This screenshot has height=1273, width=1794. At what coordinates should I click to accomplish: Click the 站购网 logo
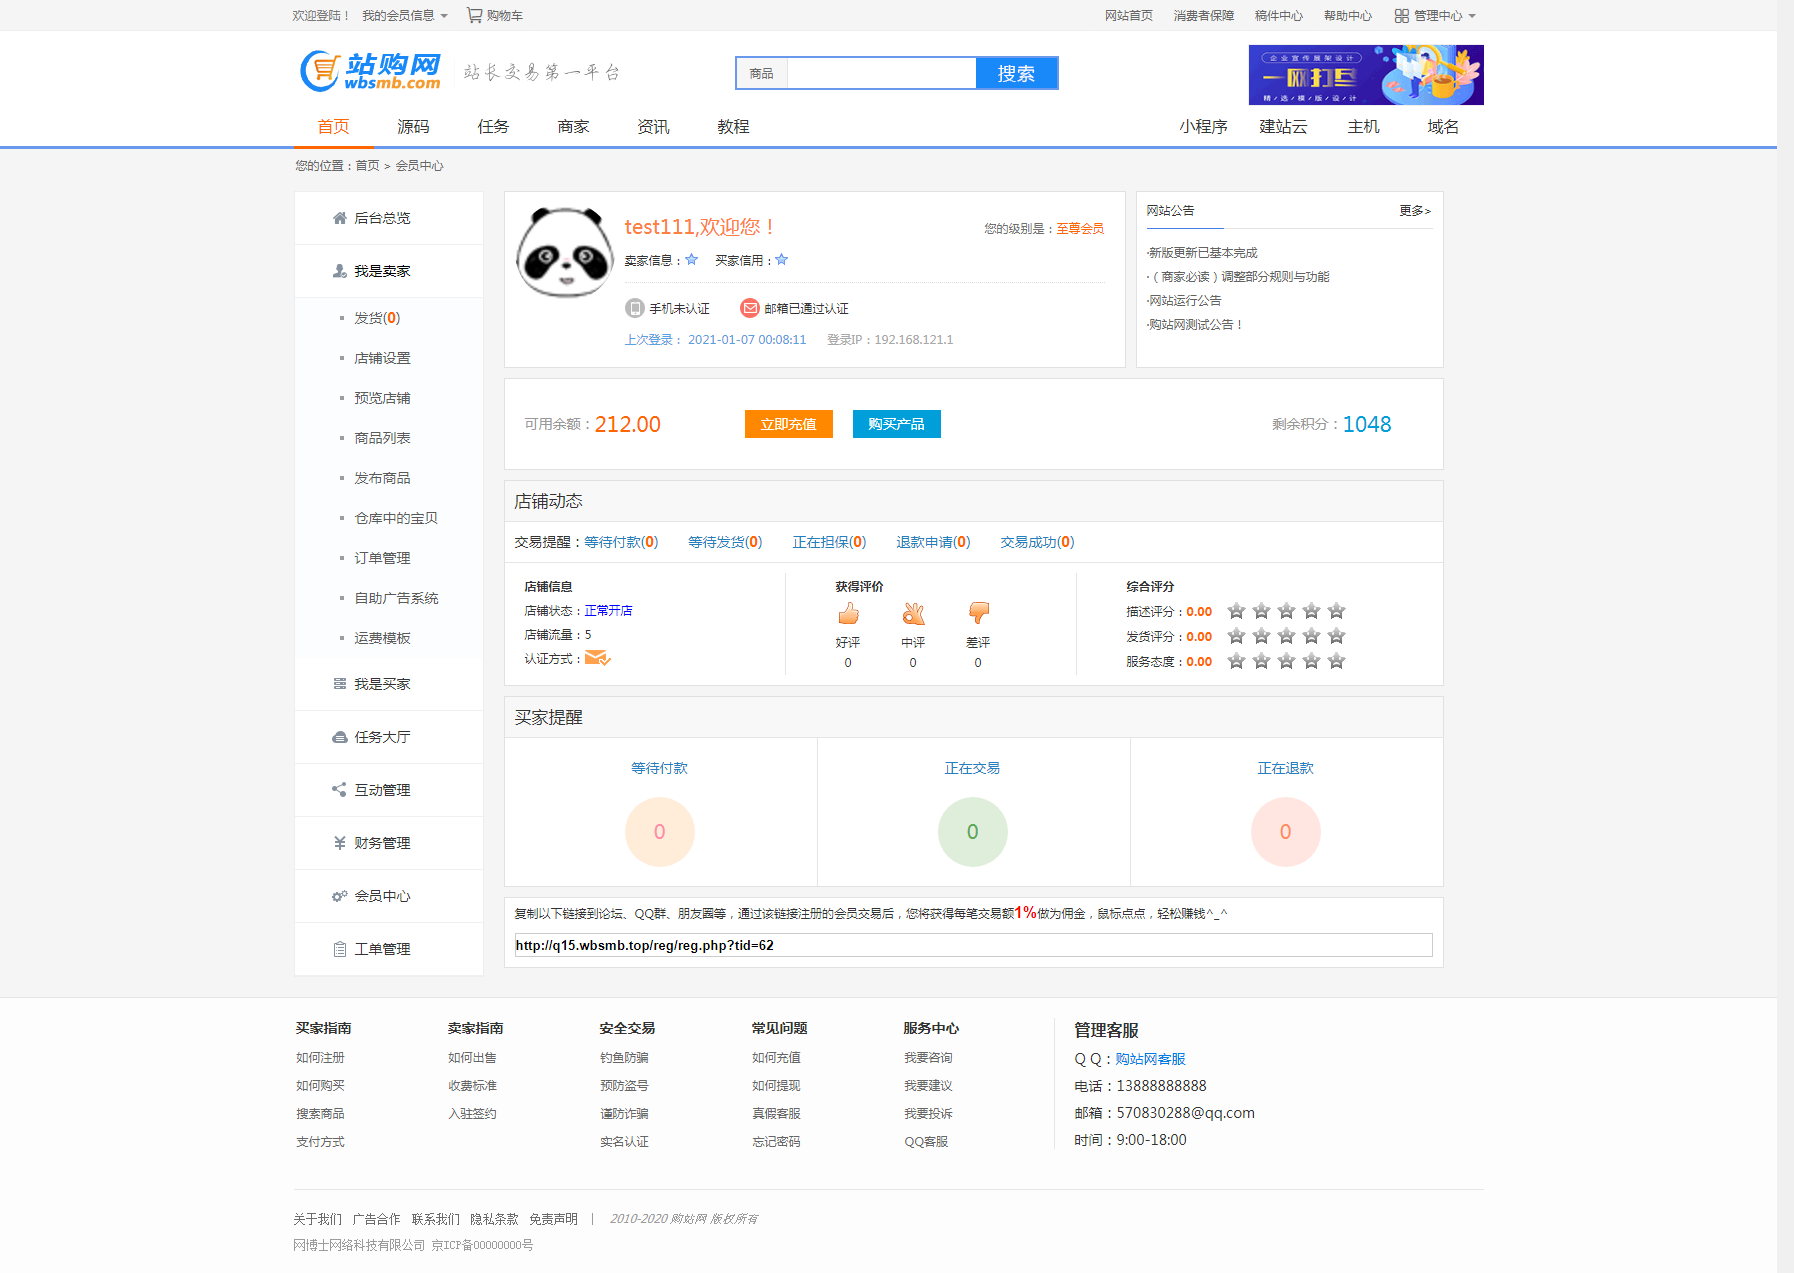(x=371, y=71)
